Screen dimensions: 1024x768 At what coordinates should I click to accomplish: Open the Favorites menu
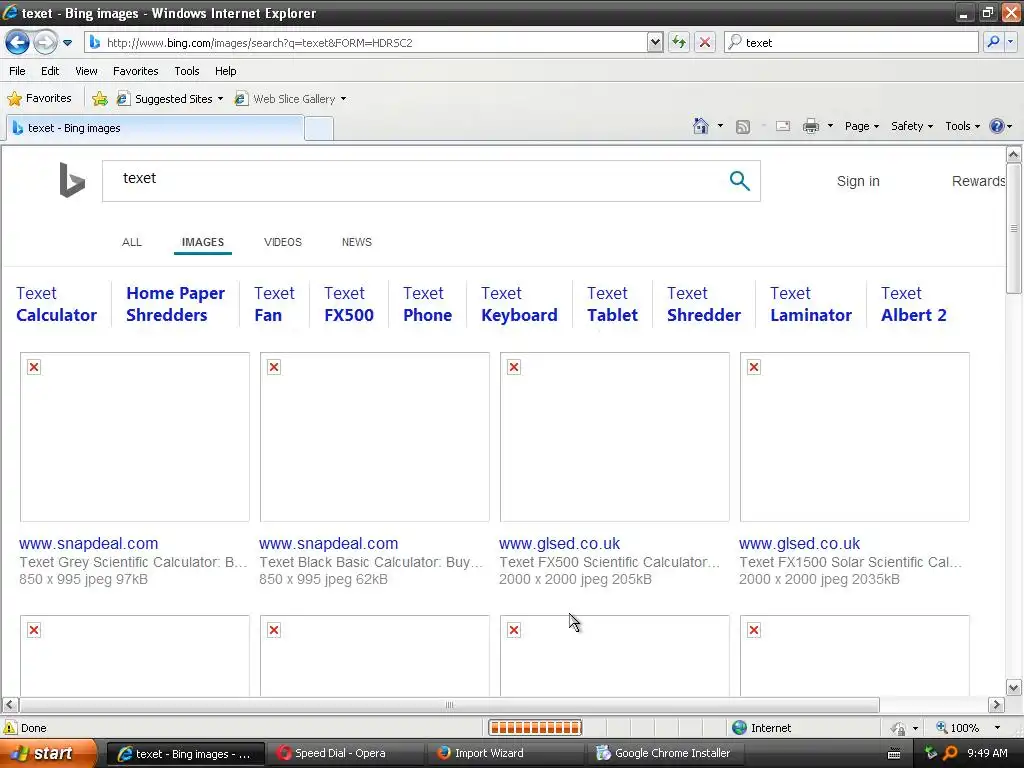coord(135,71)
